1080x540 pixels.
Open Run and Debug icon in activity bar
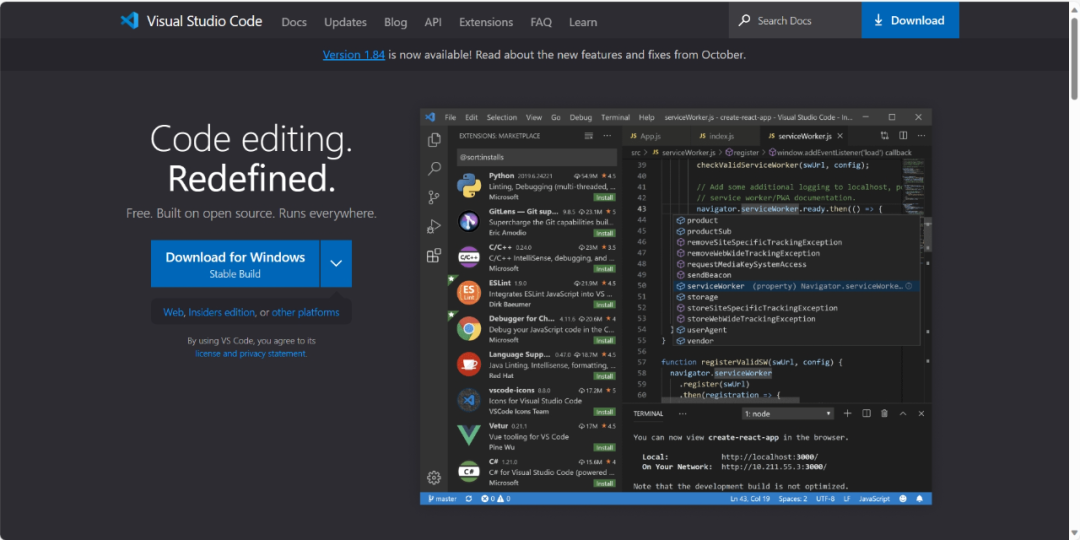pyautogui.click(x=434, y=227)
